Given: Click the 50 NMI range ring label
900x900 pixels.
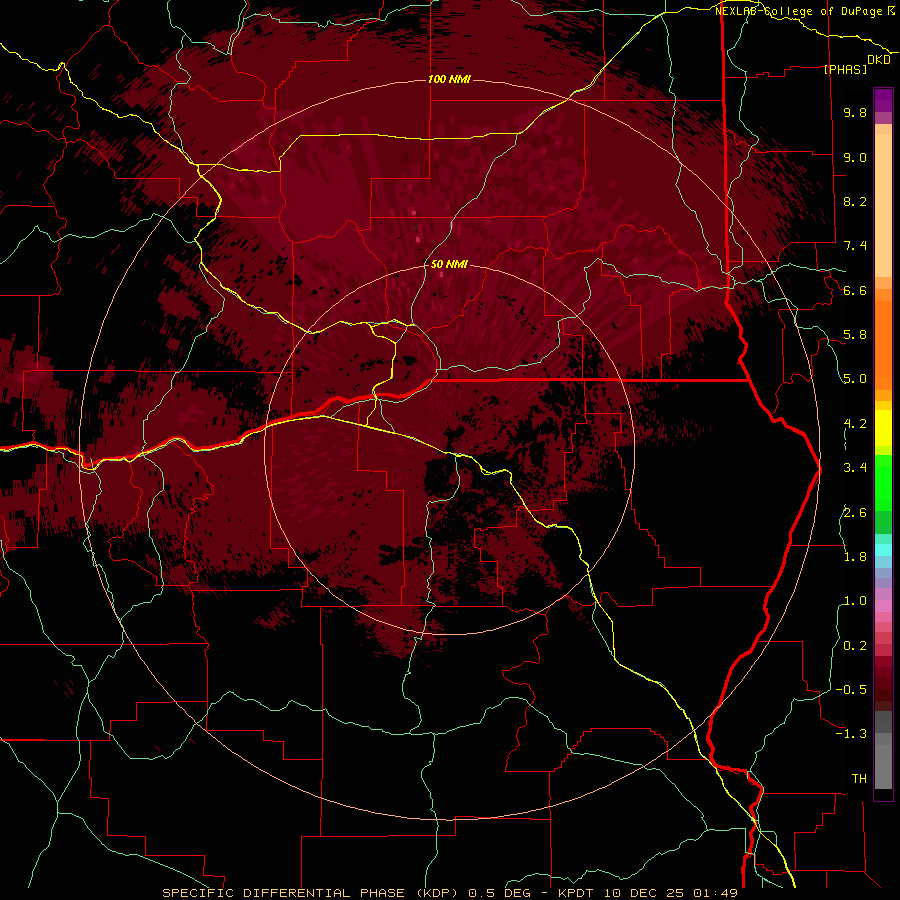Looking at the screenshot, I should (449, 264).
